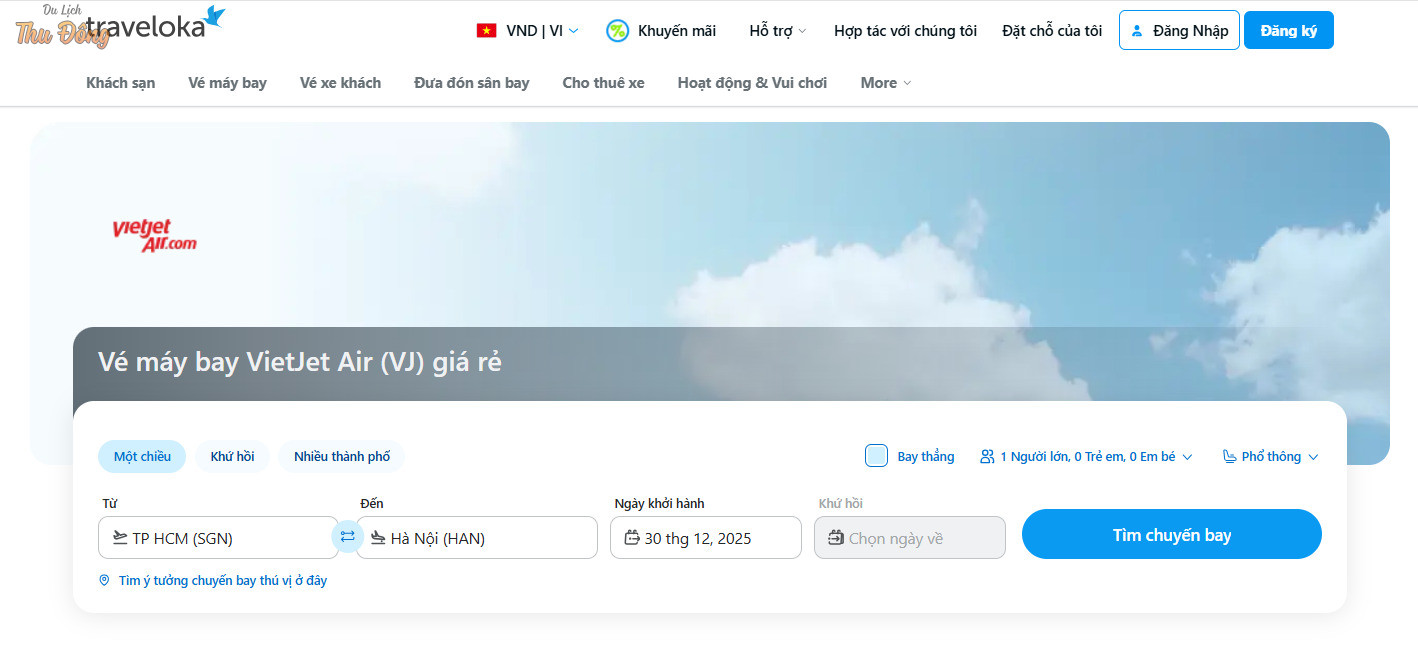Viewport: 1418px width, 663px height.
Task: Enable the Bay thẳng checkbox
Action: coord(876,456)
